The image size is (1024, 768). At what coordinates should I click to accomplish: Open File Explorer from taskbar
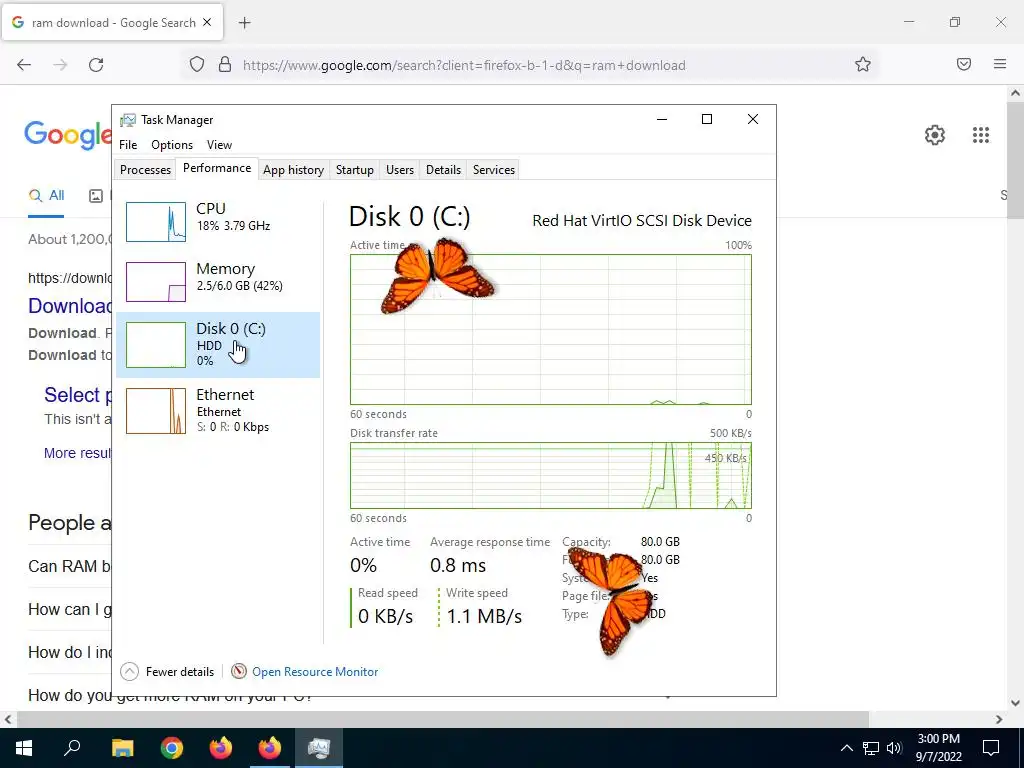coord(122,748)
